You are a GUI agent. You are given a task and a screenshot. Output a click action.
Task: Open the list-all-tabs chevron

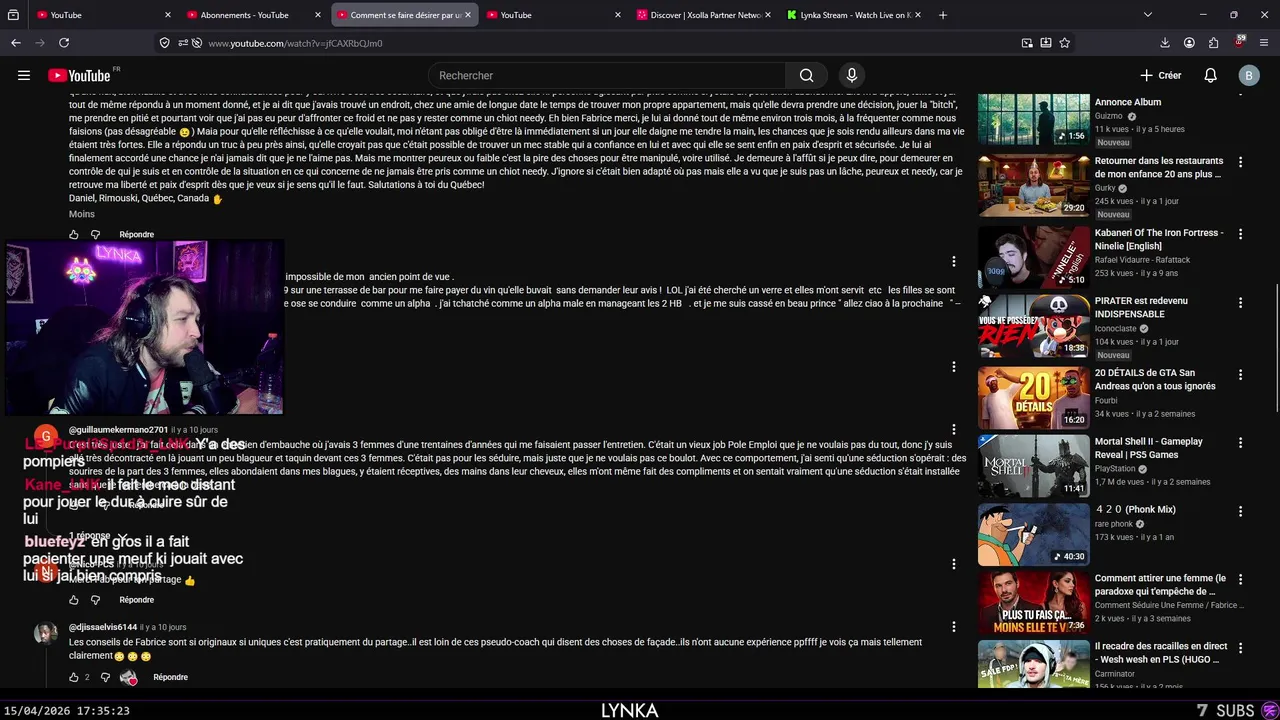point(1148,15)
